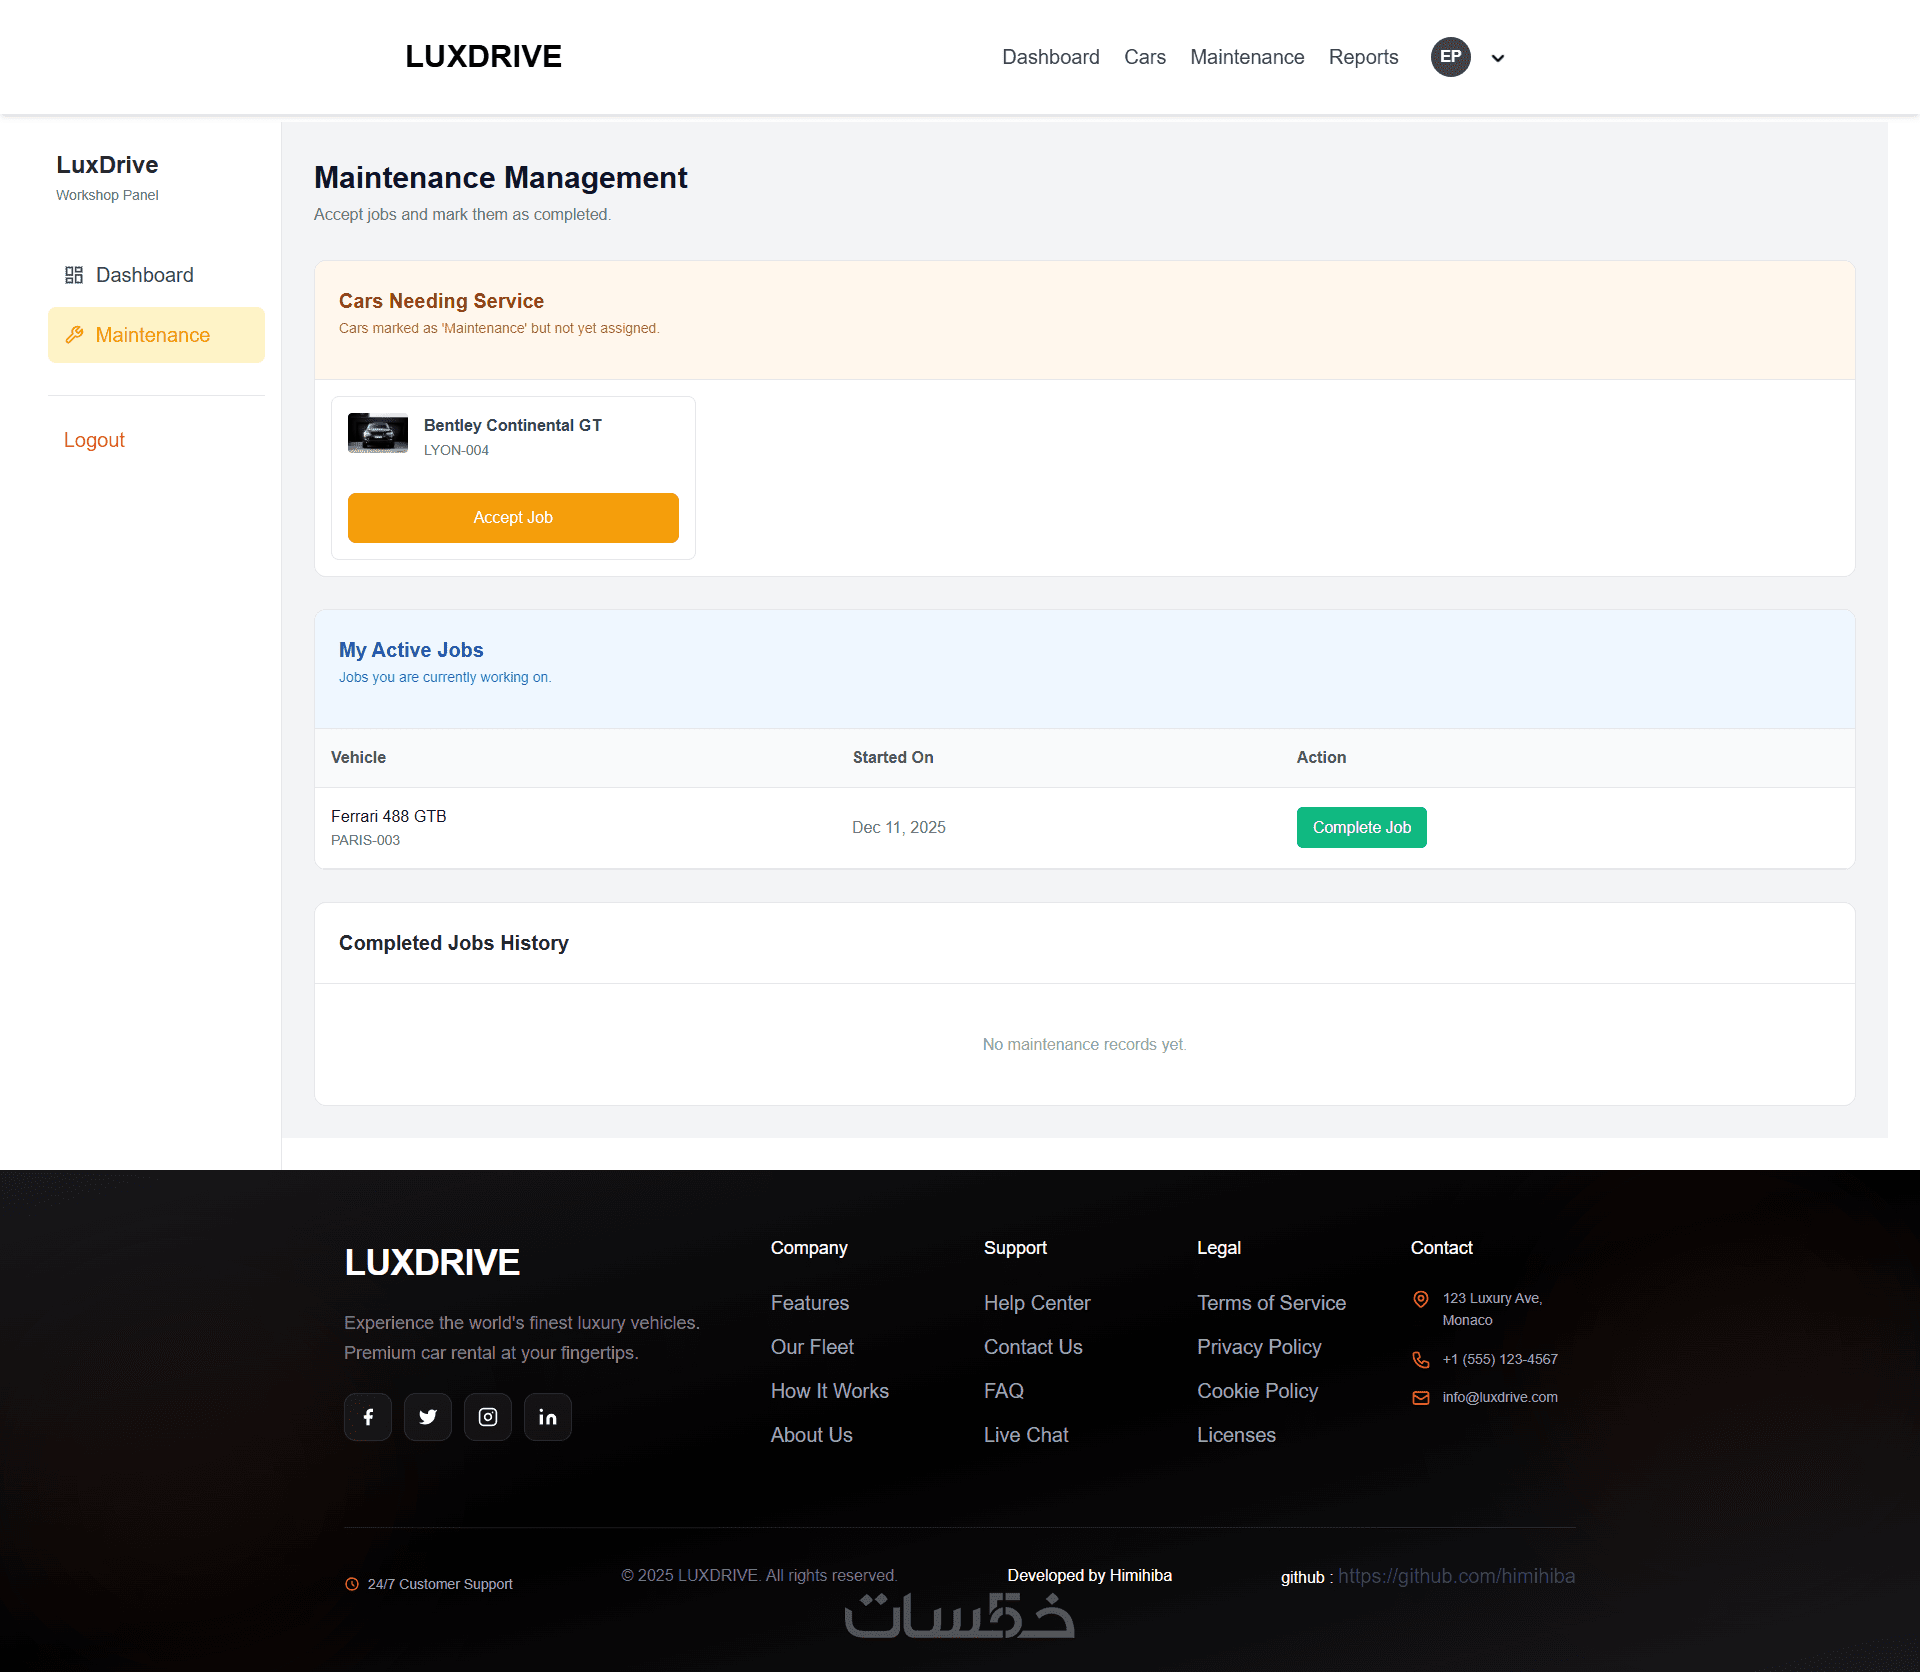Open Reports in the top navigation
1920x1672 pixels.
[1363, 57]
